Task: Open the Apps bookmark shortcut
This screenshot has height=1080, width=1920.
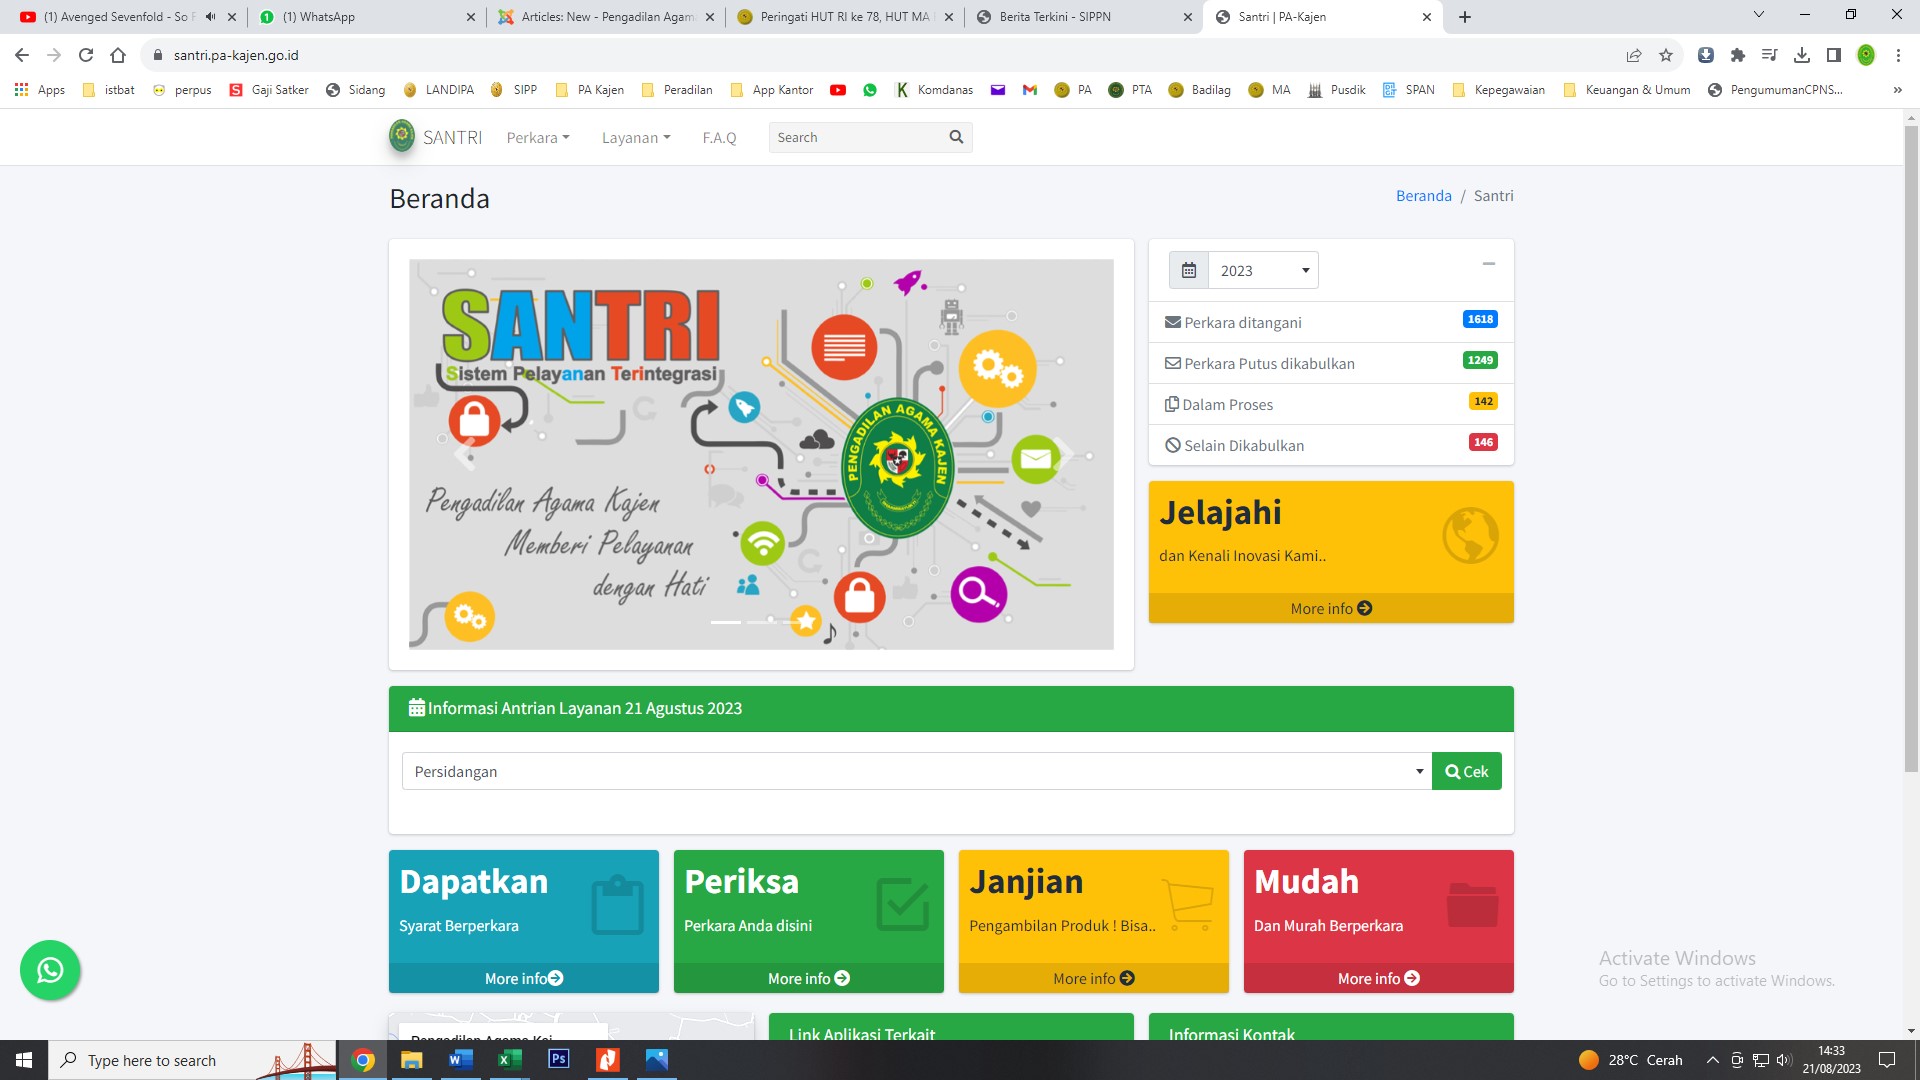Action: 40,90
